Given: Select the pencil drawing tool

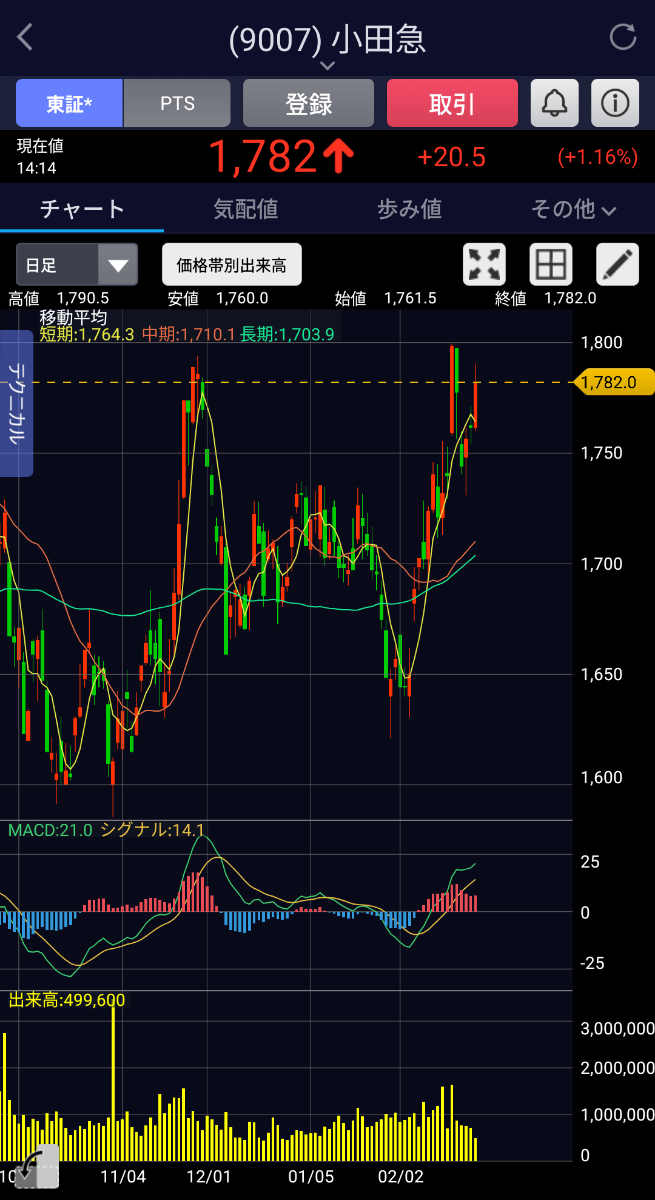Looking at the screenshot, I should point(617,265).
